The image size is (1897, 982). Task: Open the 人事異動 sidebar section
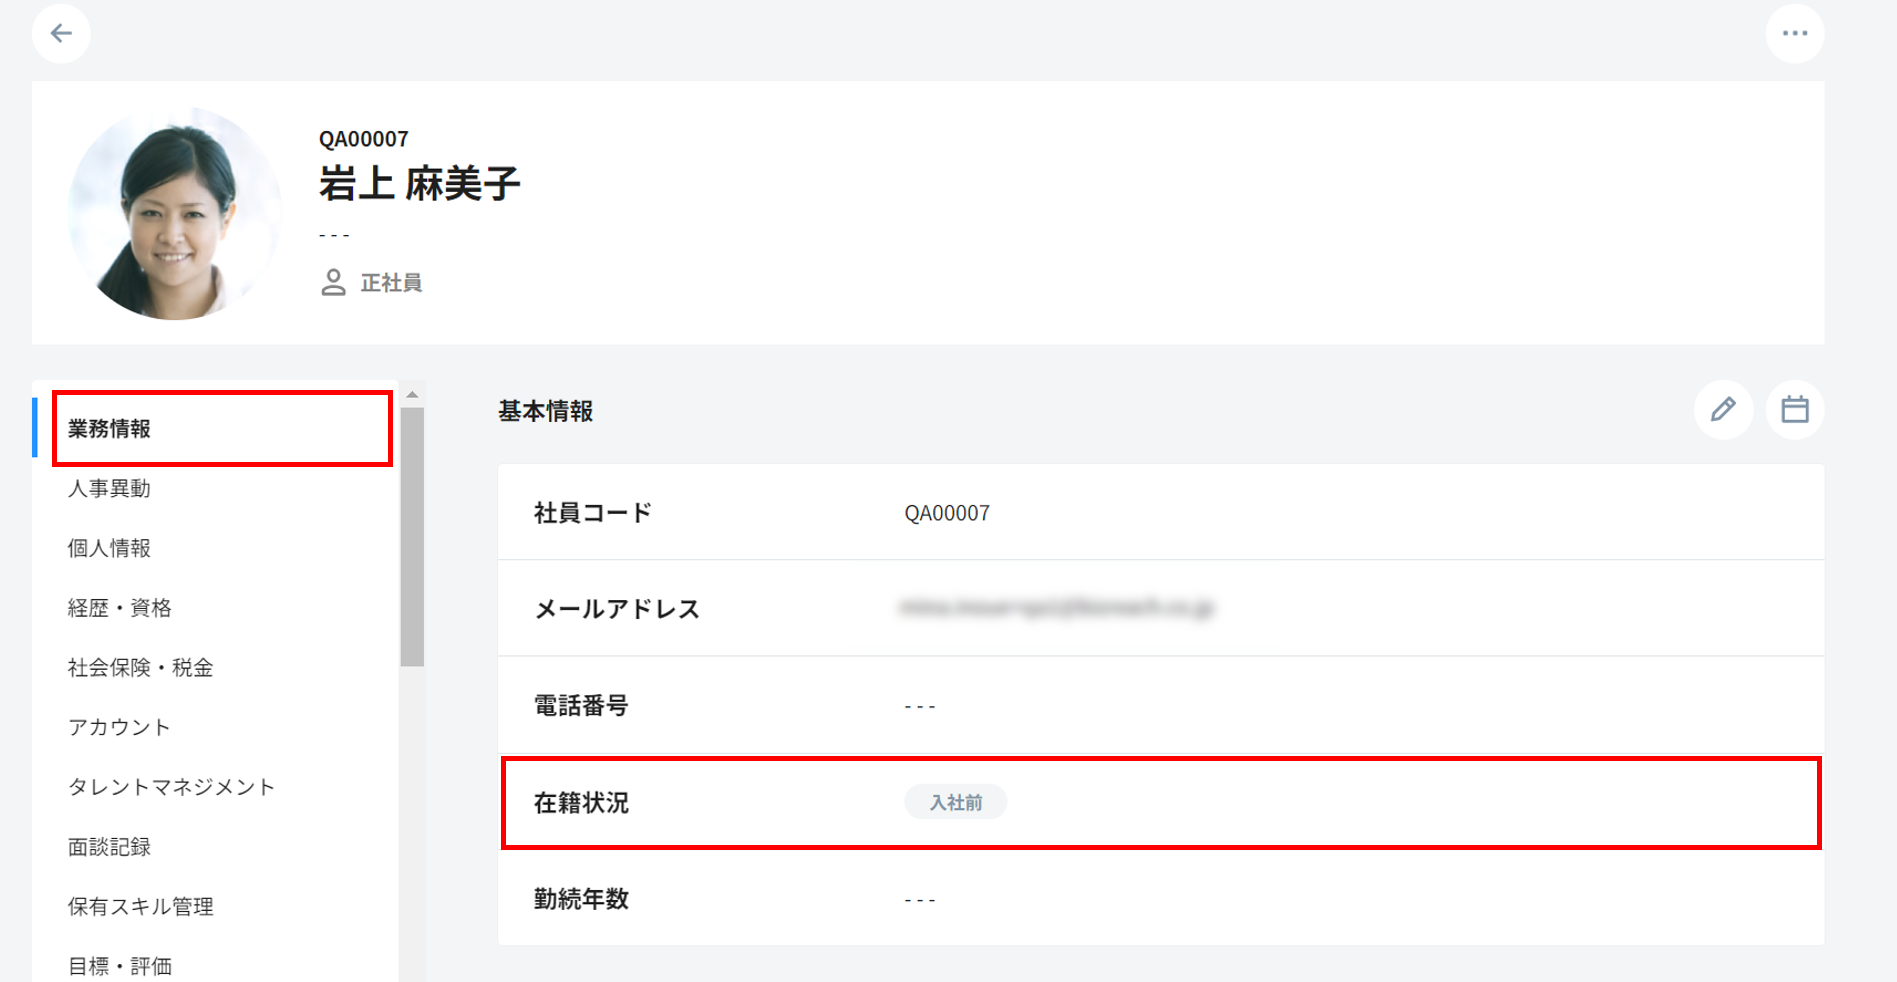pos(110,489)
